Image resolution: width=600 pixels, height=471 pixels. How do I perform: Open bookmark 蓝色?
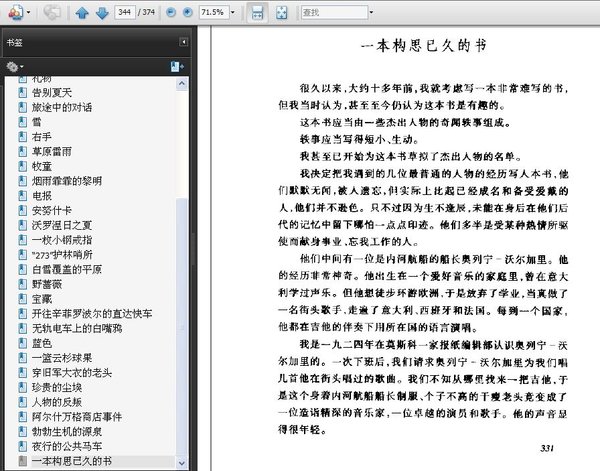tap(41, 343)
